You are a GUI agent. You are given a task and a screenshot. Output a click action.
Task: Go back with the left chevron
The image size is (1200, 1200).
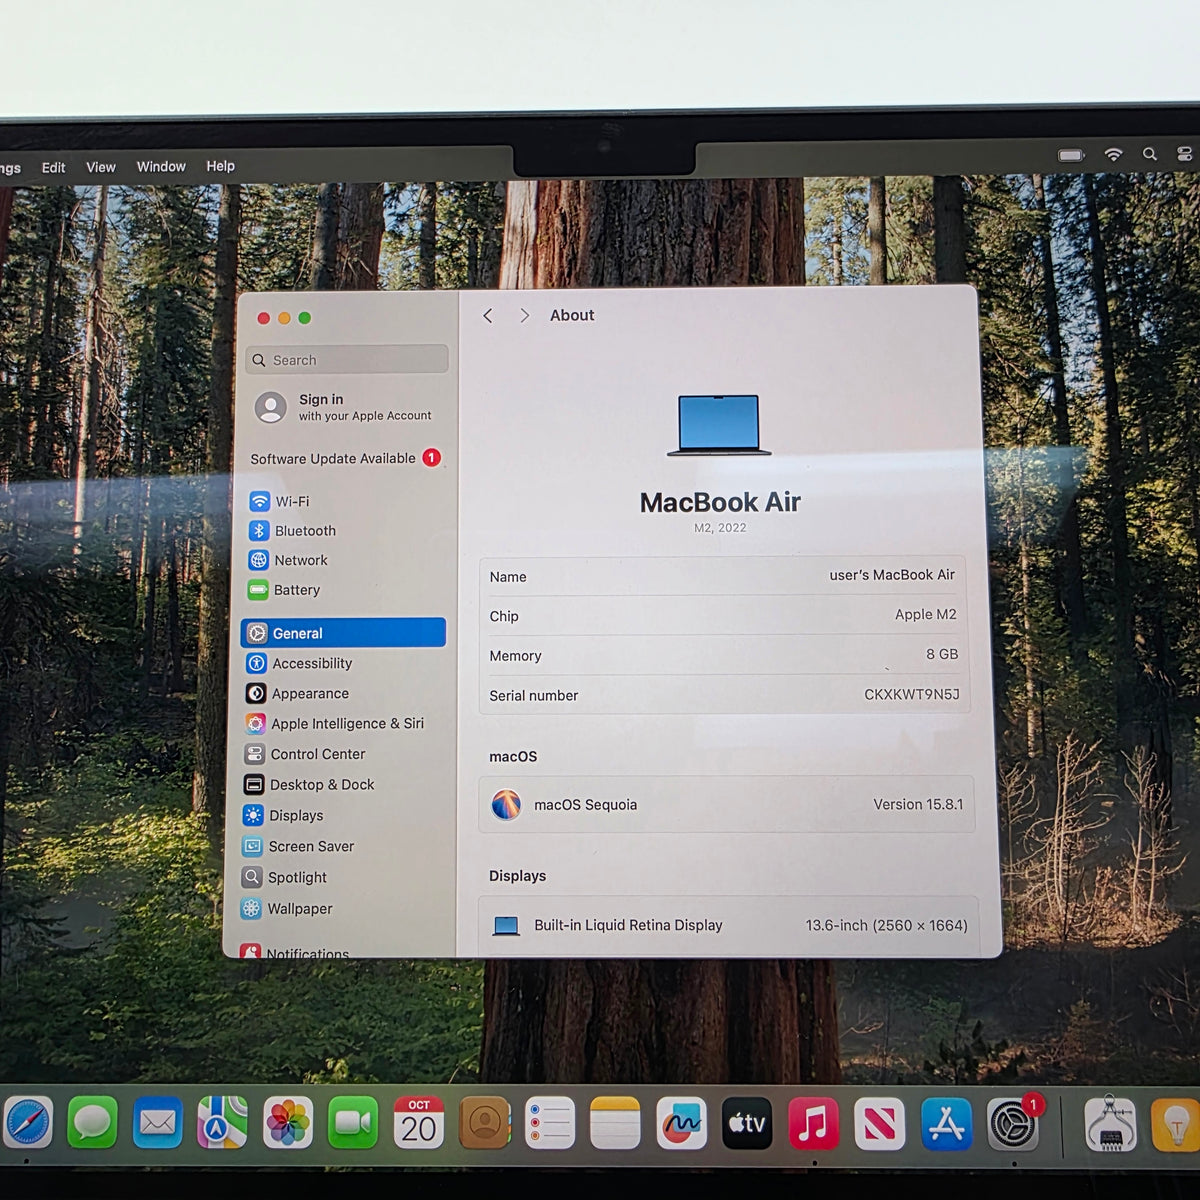coord(488,316)
